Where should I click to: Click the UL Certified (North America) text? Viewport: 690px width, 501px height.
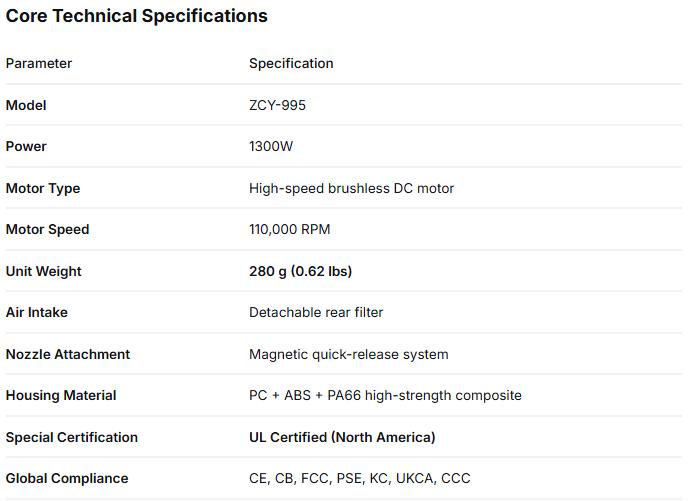342,437
